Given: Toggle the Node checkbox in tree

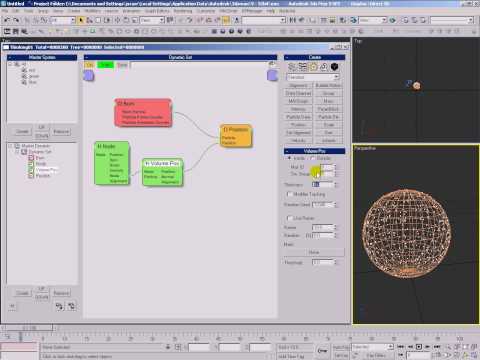Looking at the screenshot, I should pyautogui.click(x=31, y=164).
